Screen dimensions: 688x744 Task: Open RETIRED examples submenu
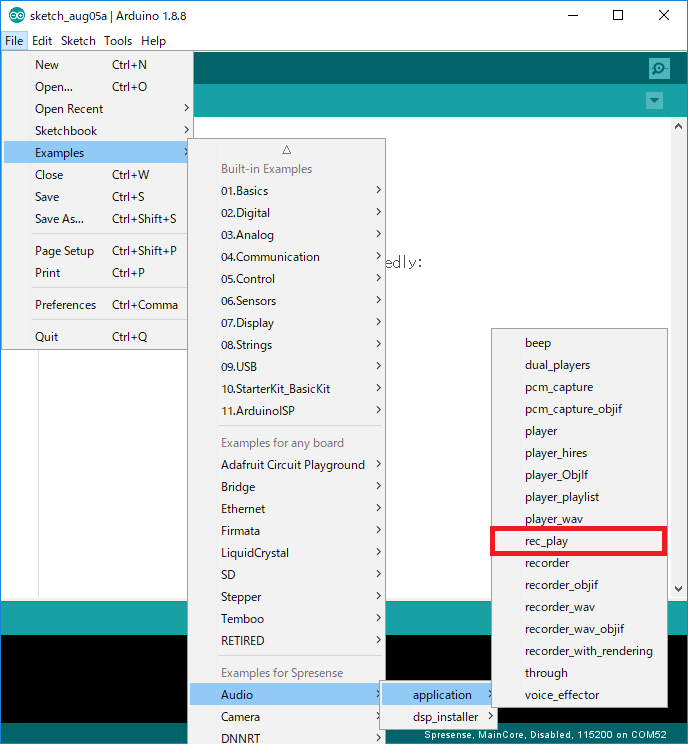tap(287, 641)
